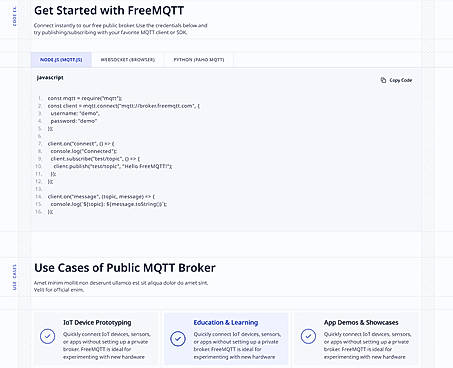The height and width of the screenshot is (368, 453).
Task: Click the client.on("connect") code line
Action: coord(81,144)
